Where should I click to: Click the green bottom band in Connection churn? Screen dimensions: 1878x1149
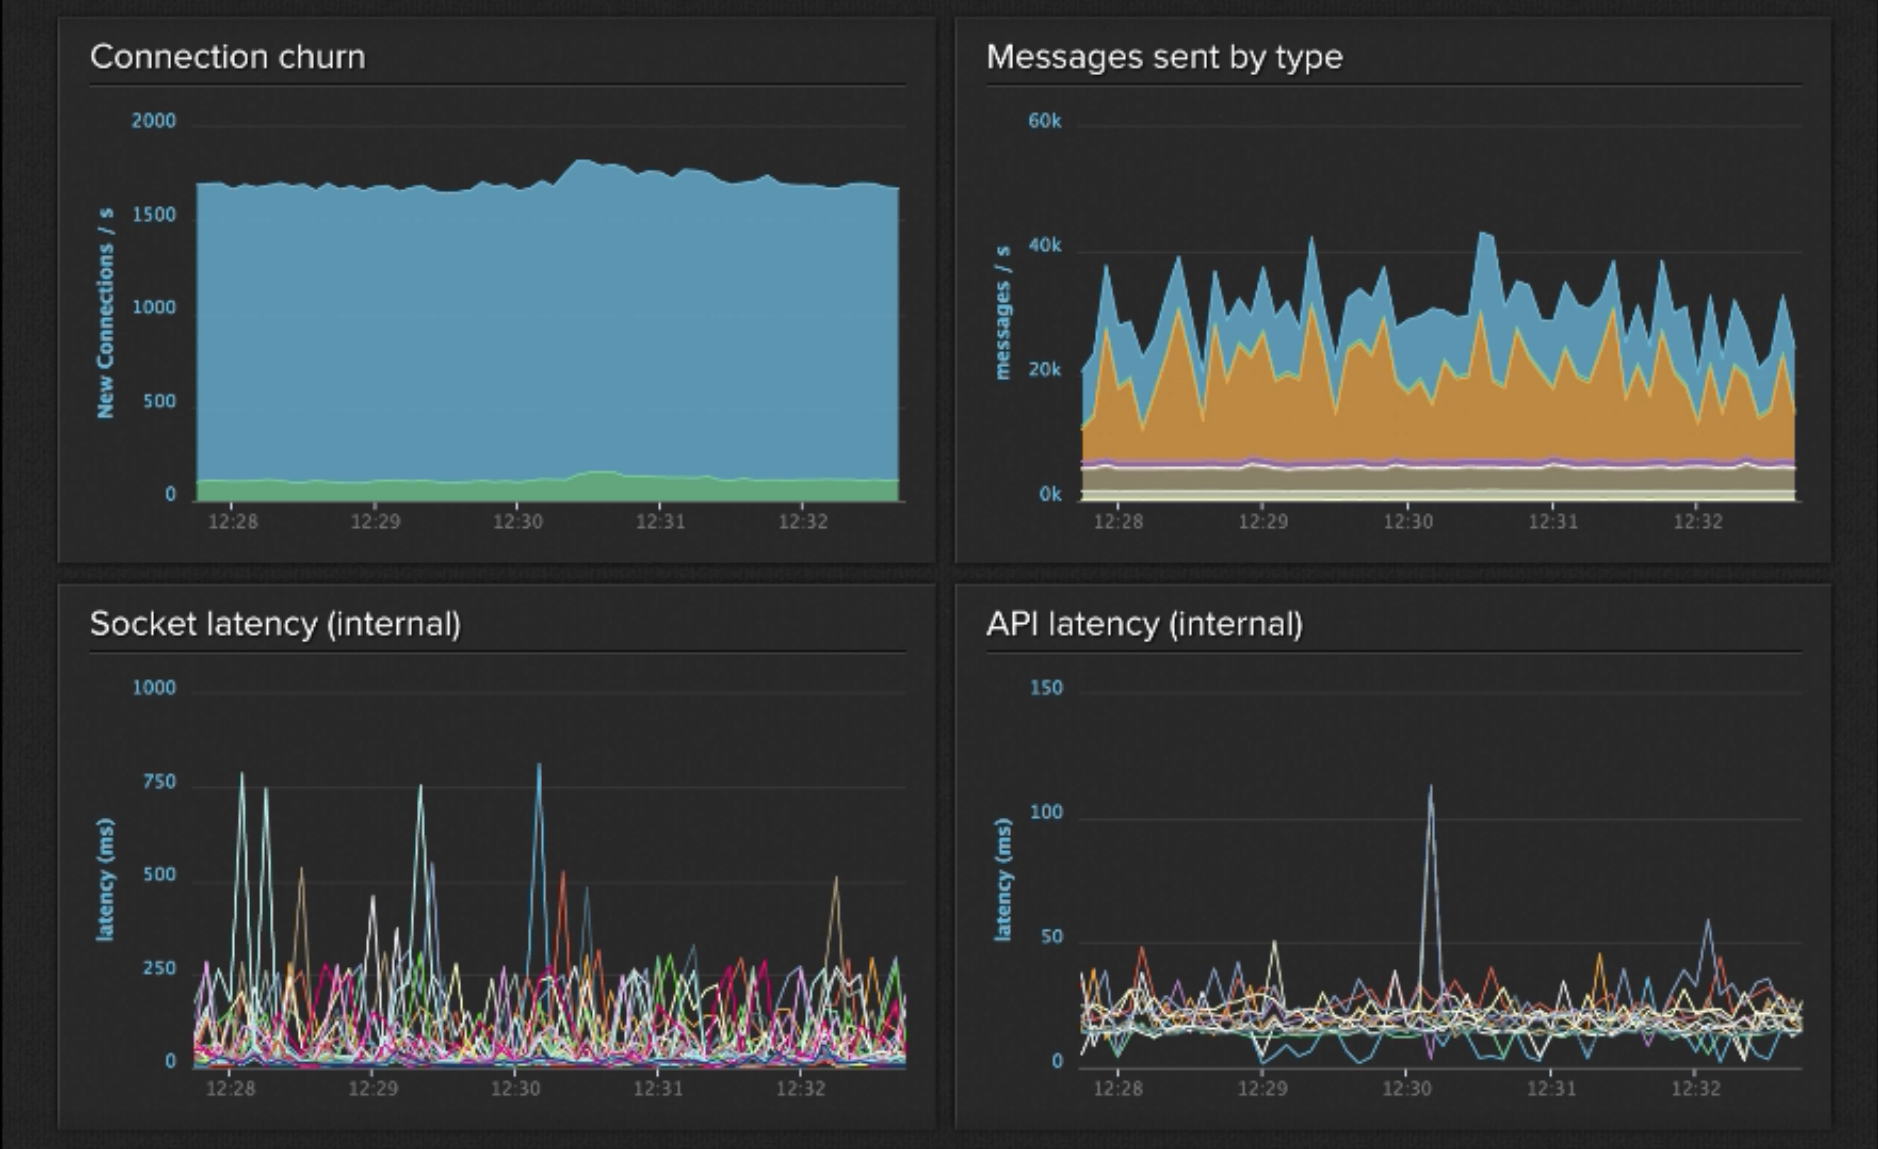[x=547, y=490]
